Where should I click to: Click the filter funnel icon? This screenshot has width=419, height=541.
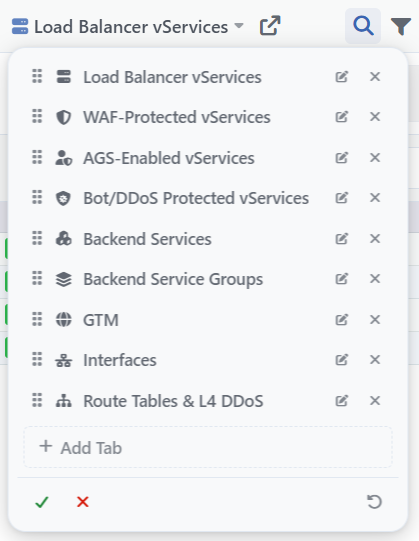pyautogui.click(x=400, y=26)
